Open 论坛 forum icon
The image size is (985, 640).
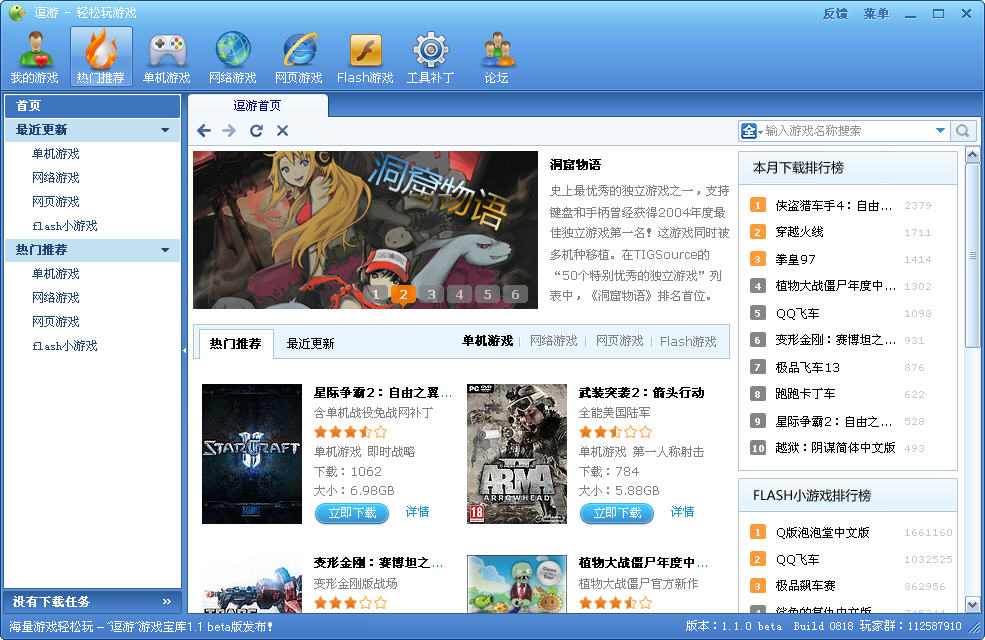[x=497, y=57]
